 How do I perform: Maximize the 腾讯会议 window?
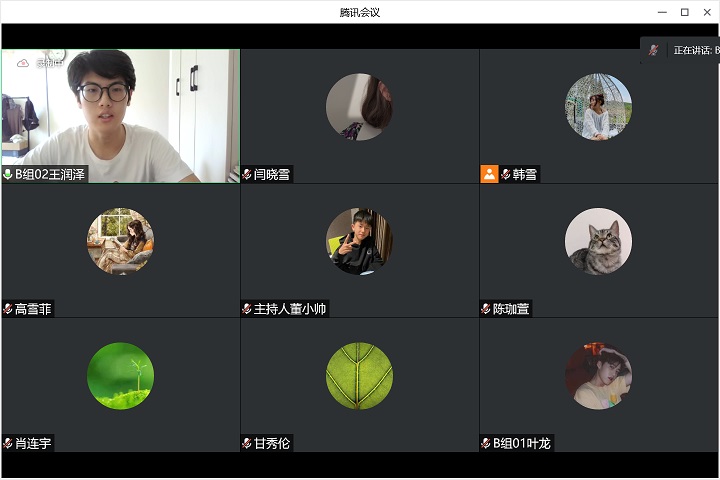[x=684, y=12]
